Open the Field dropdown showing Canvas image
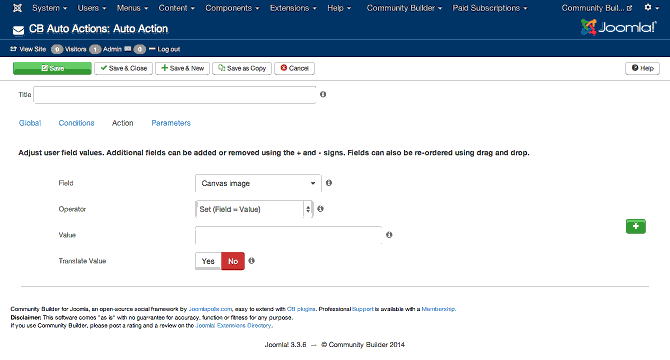 click(x=258, y=183)
